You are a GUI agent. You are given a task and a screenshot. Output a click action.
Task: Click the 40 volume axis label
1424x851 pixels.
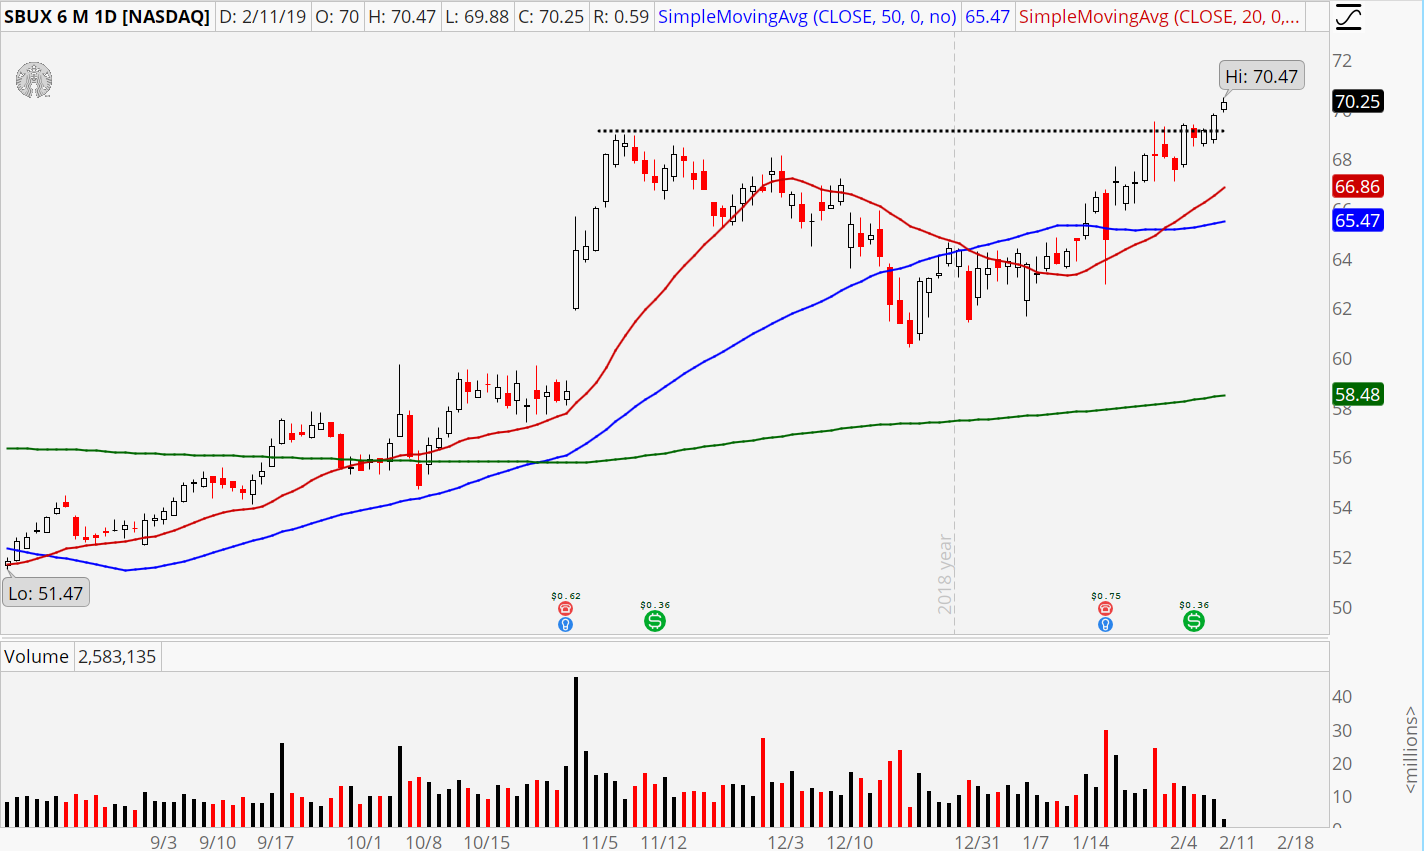1342,697
